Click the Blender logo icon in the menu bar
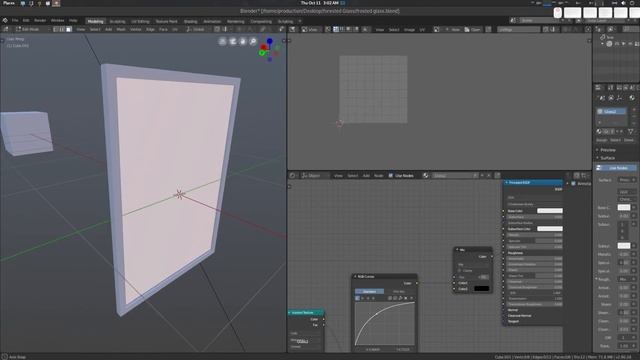Screen dimensions: 640x360 [5, 20]
